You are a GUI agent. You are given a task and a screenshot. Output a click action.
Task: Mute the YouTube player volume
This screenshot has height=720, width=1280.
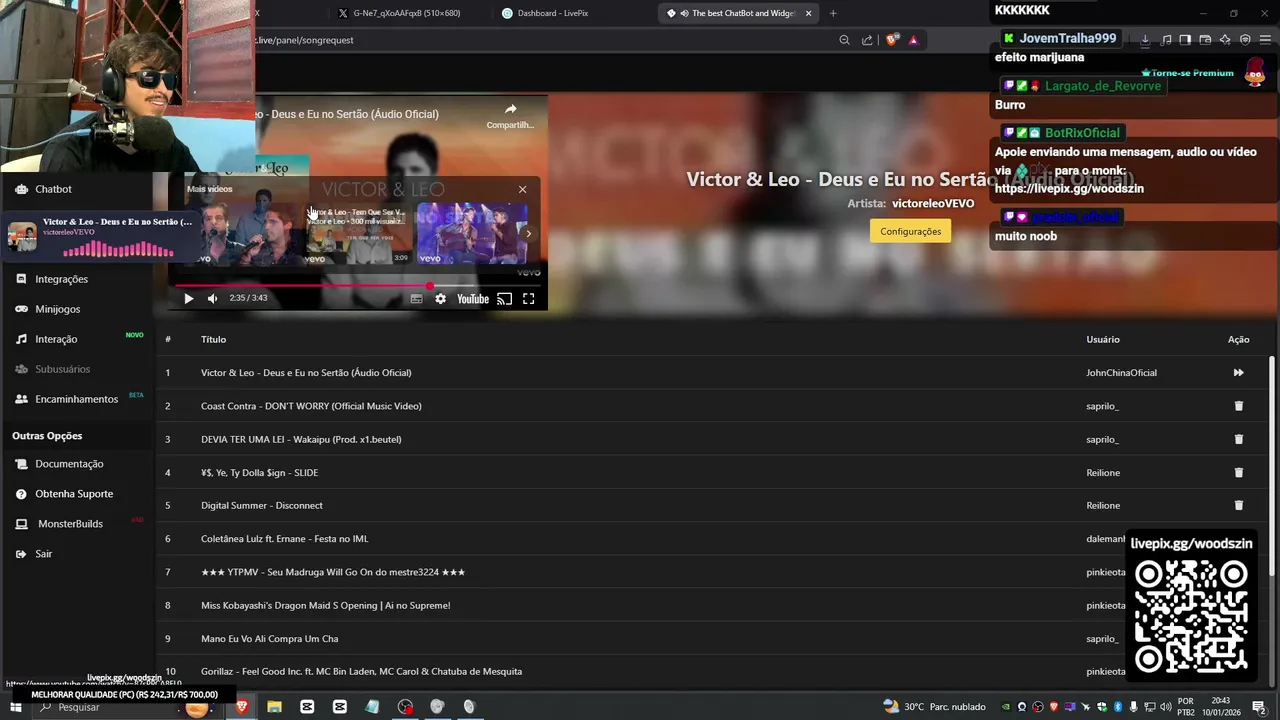click(212, 298)
